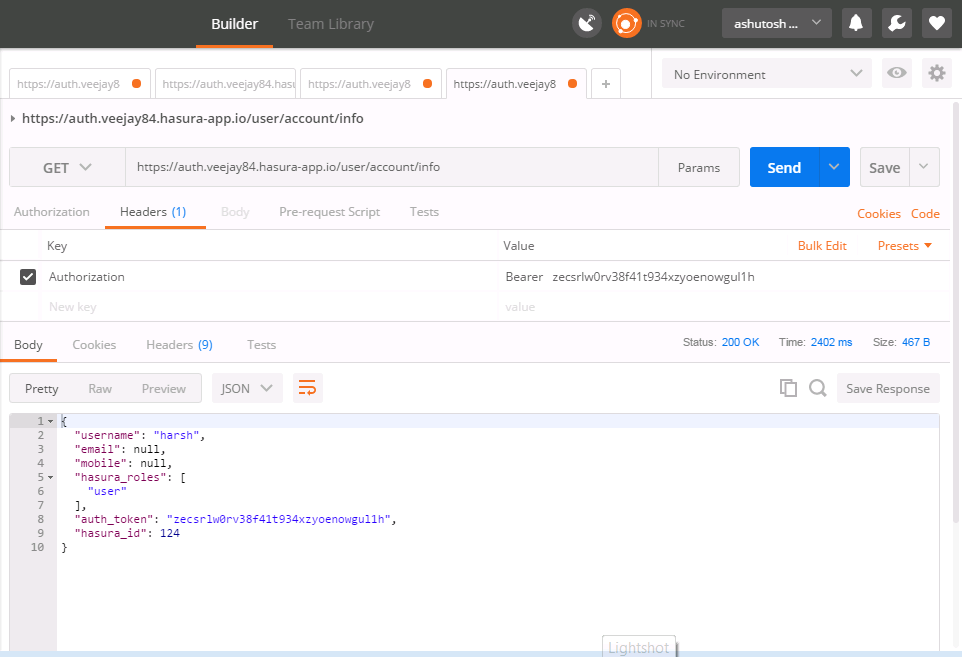
Task: Switch to the Team Library tab
Action: (331, 24)
